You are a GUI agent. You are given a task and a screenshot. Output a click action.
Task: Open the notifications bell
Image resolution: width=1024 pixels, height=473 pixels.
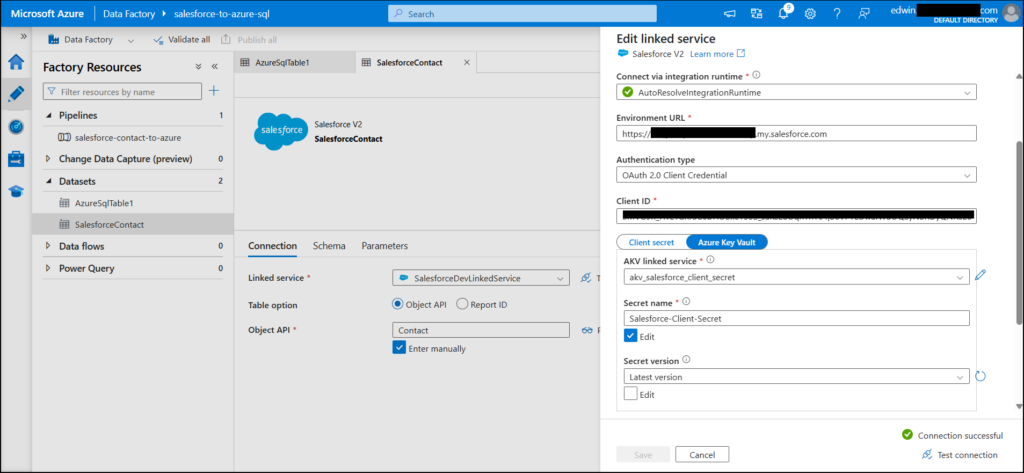784,13
